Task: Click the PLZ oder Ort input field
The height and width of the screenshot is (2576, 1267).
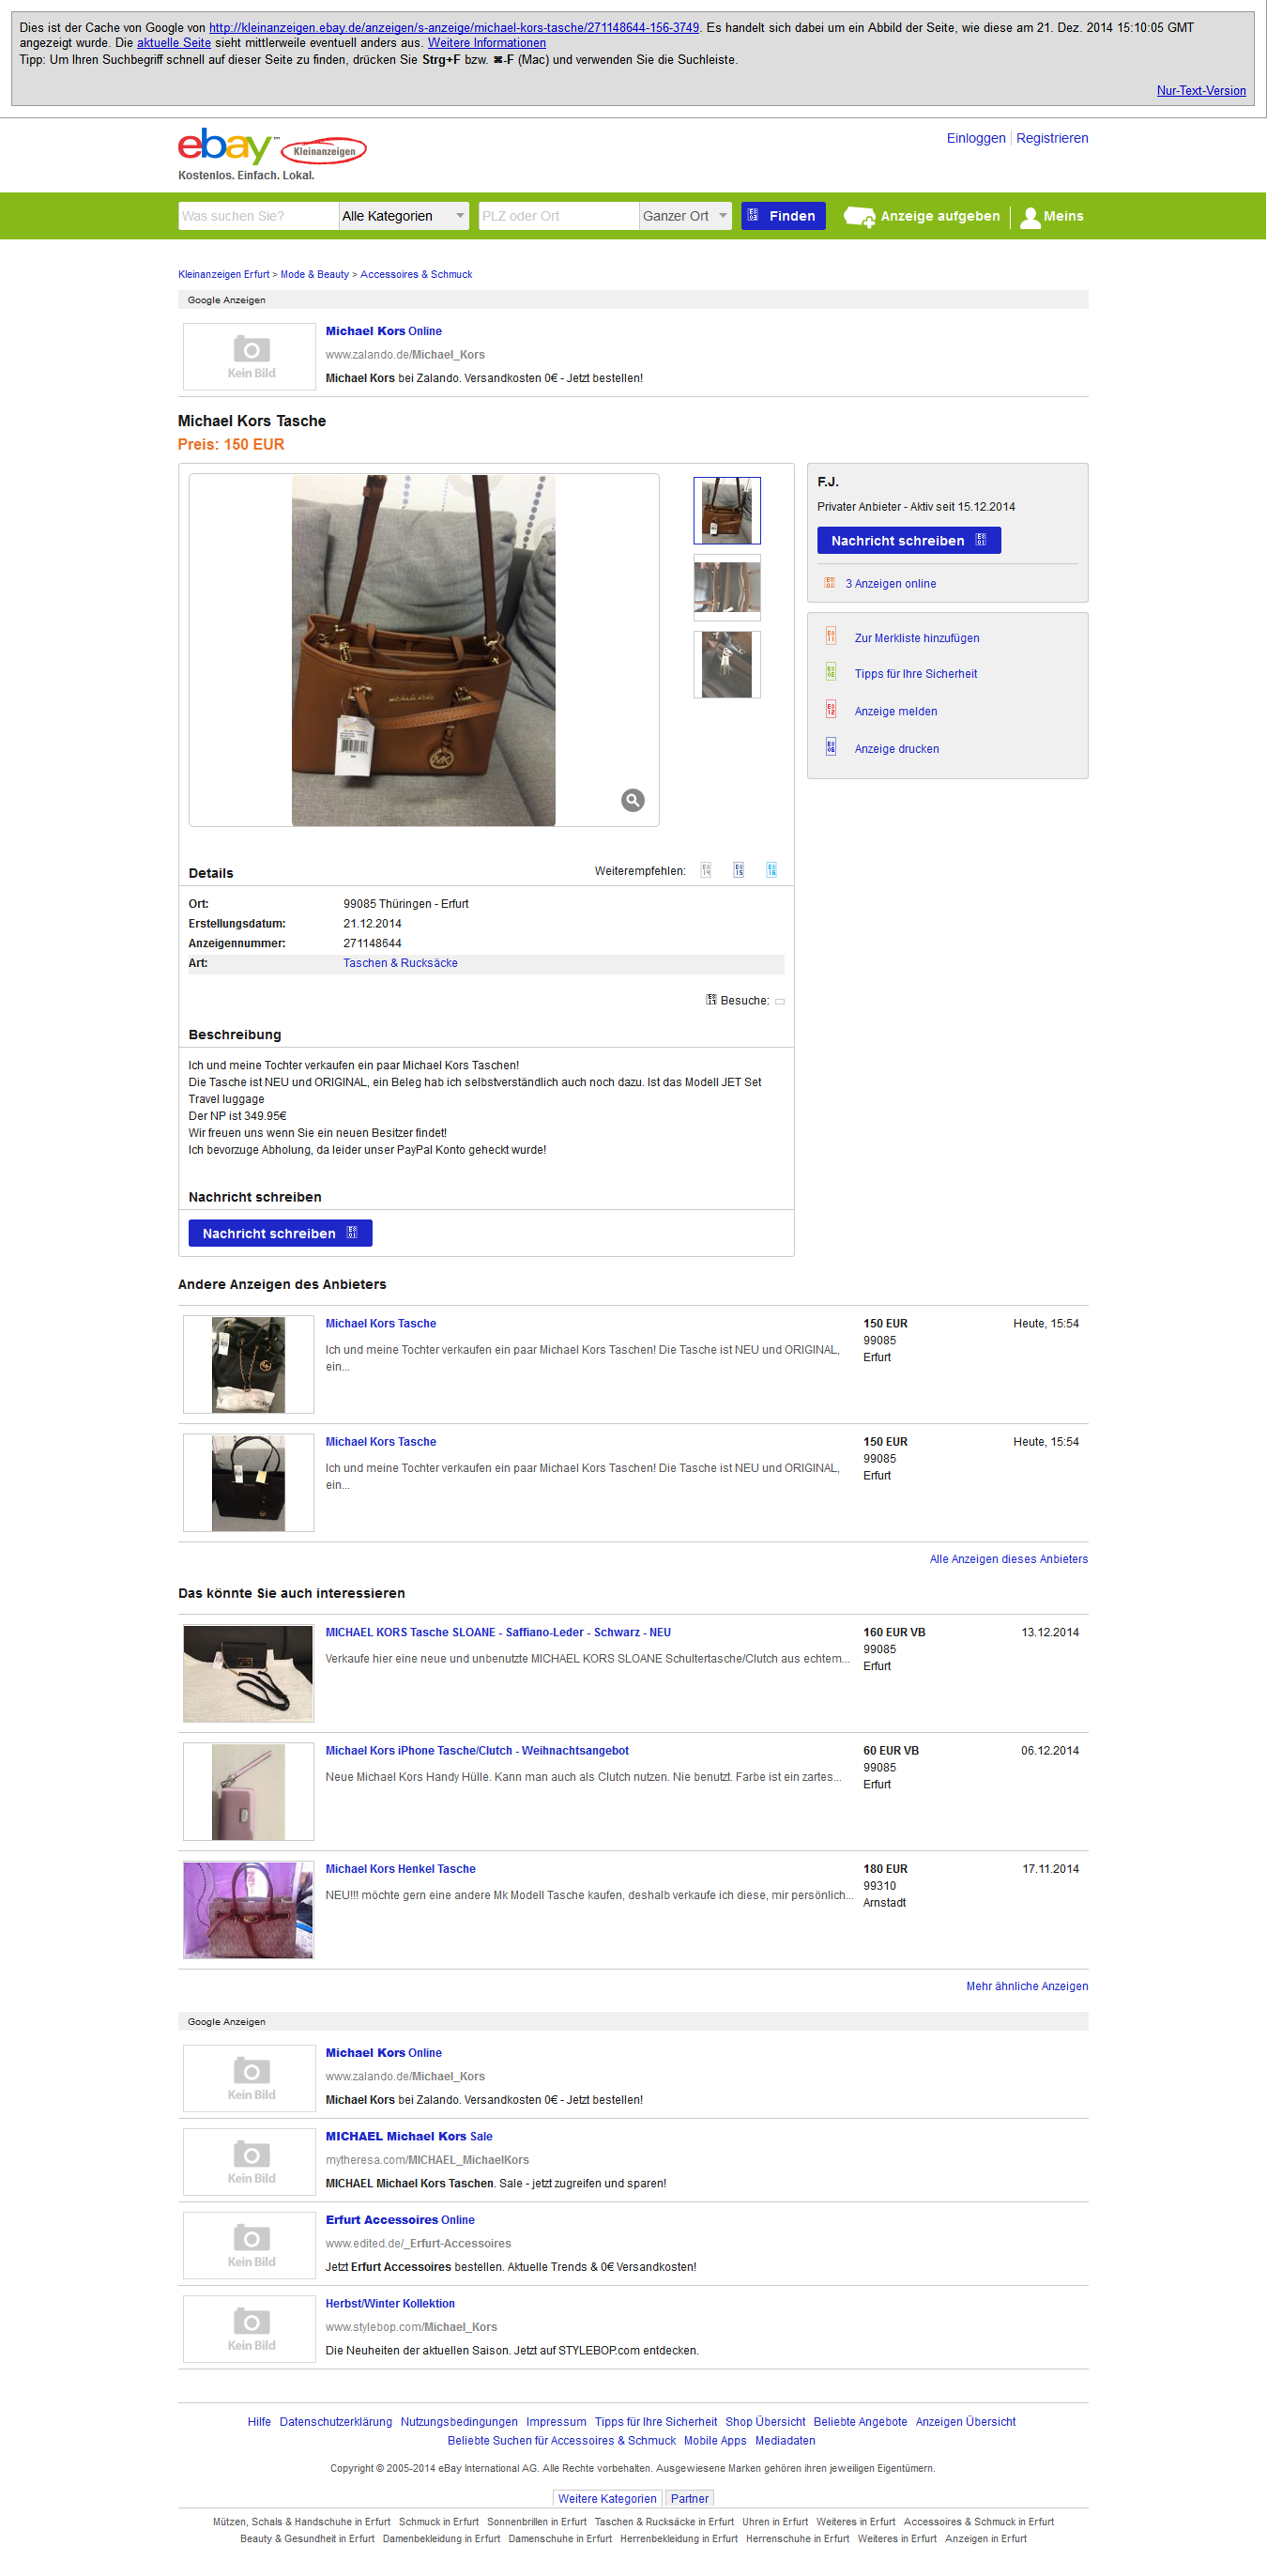Action: (558, 216)
